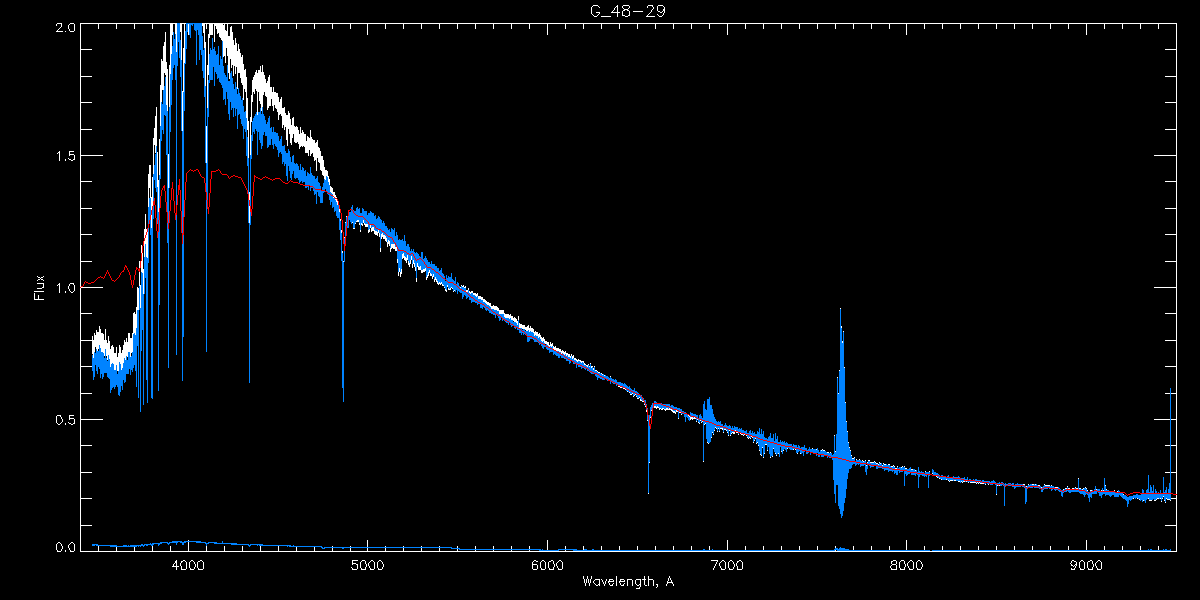
Task: Click the 7000 wavelength tick label
Action: pyautogui.click(x=727, y=564)
